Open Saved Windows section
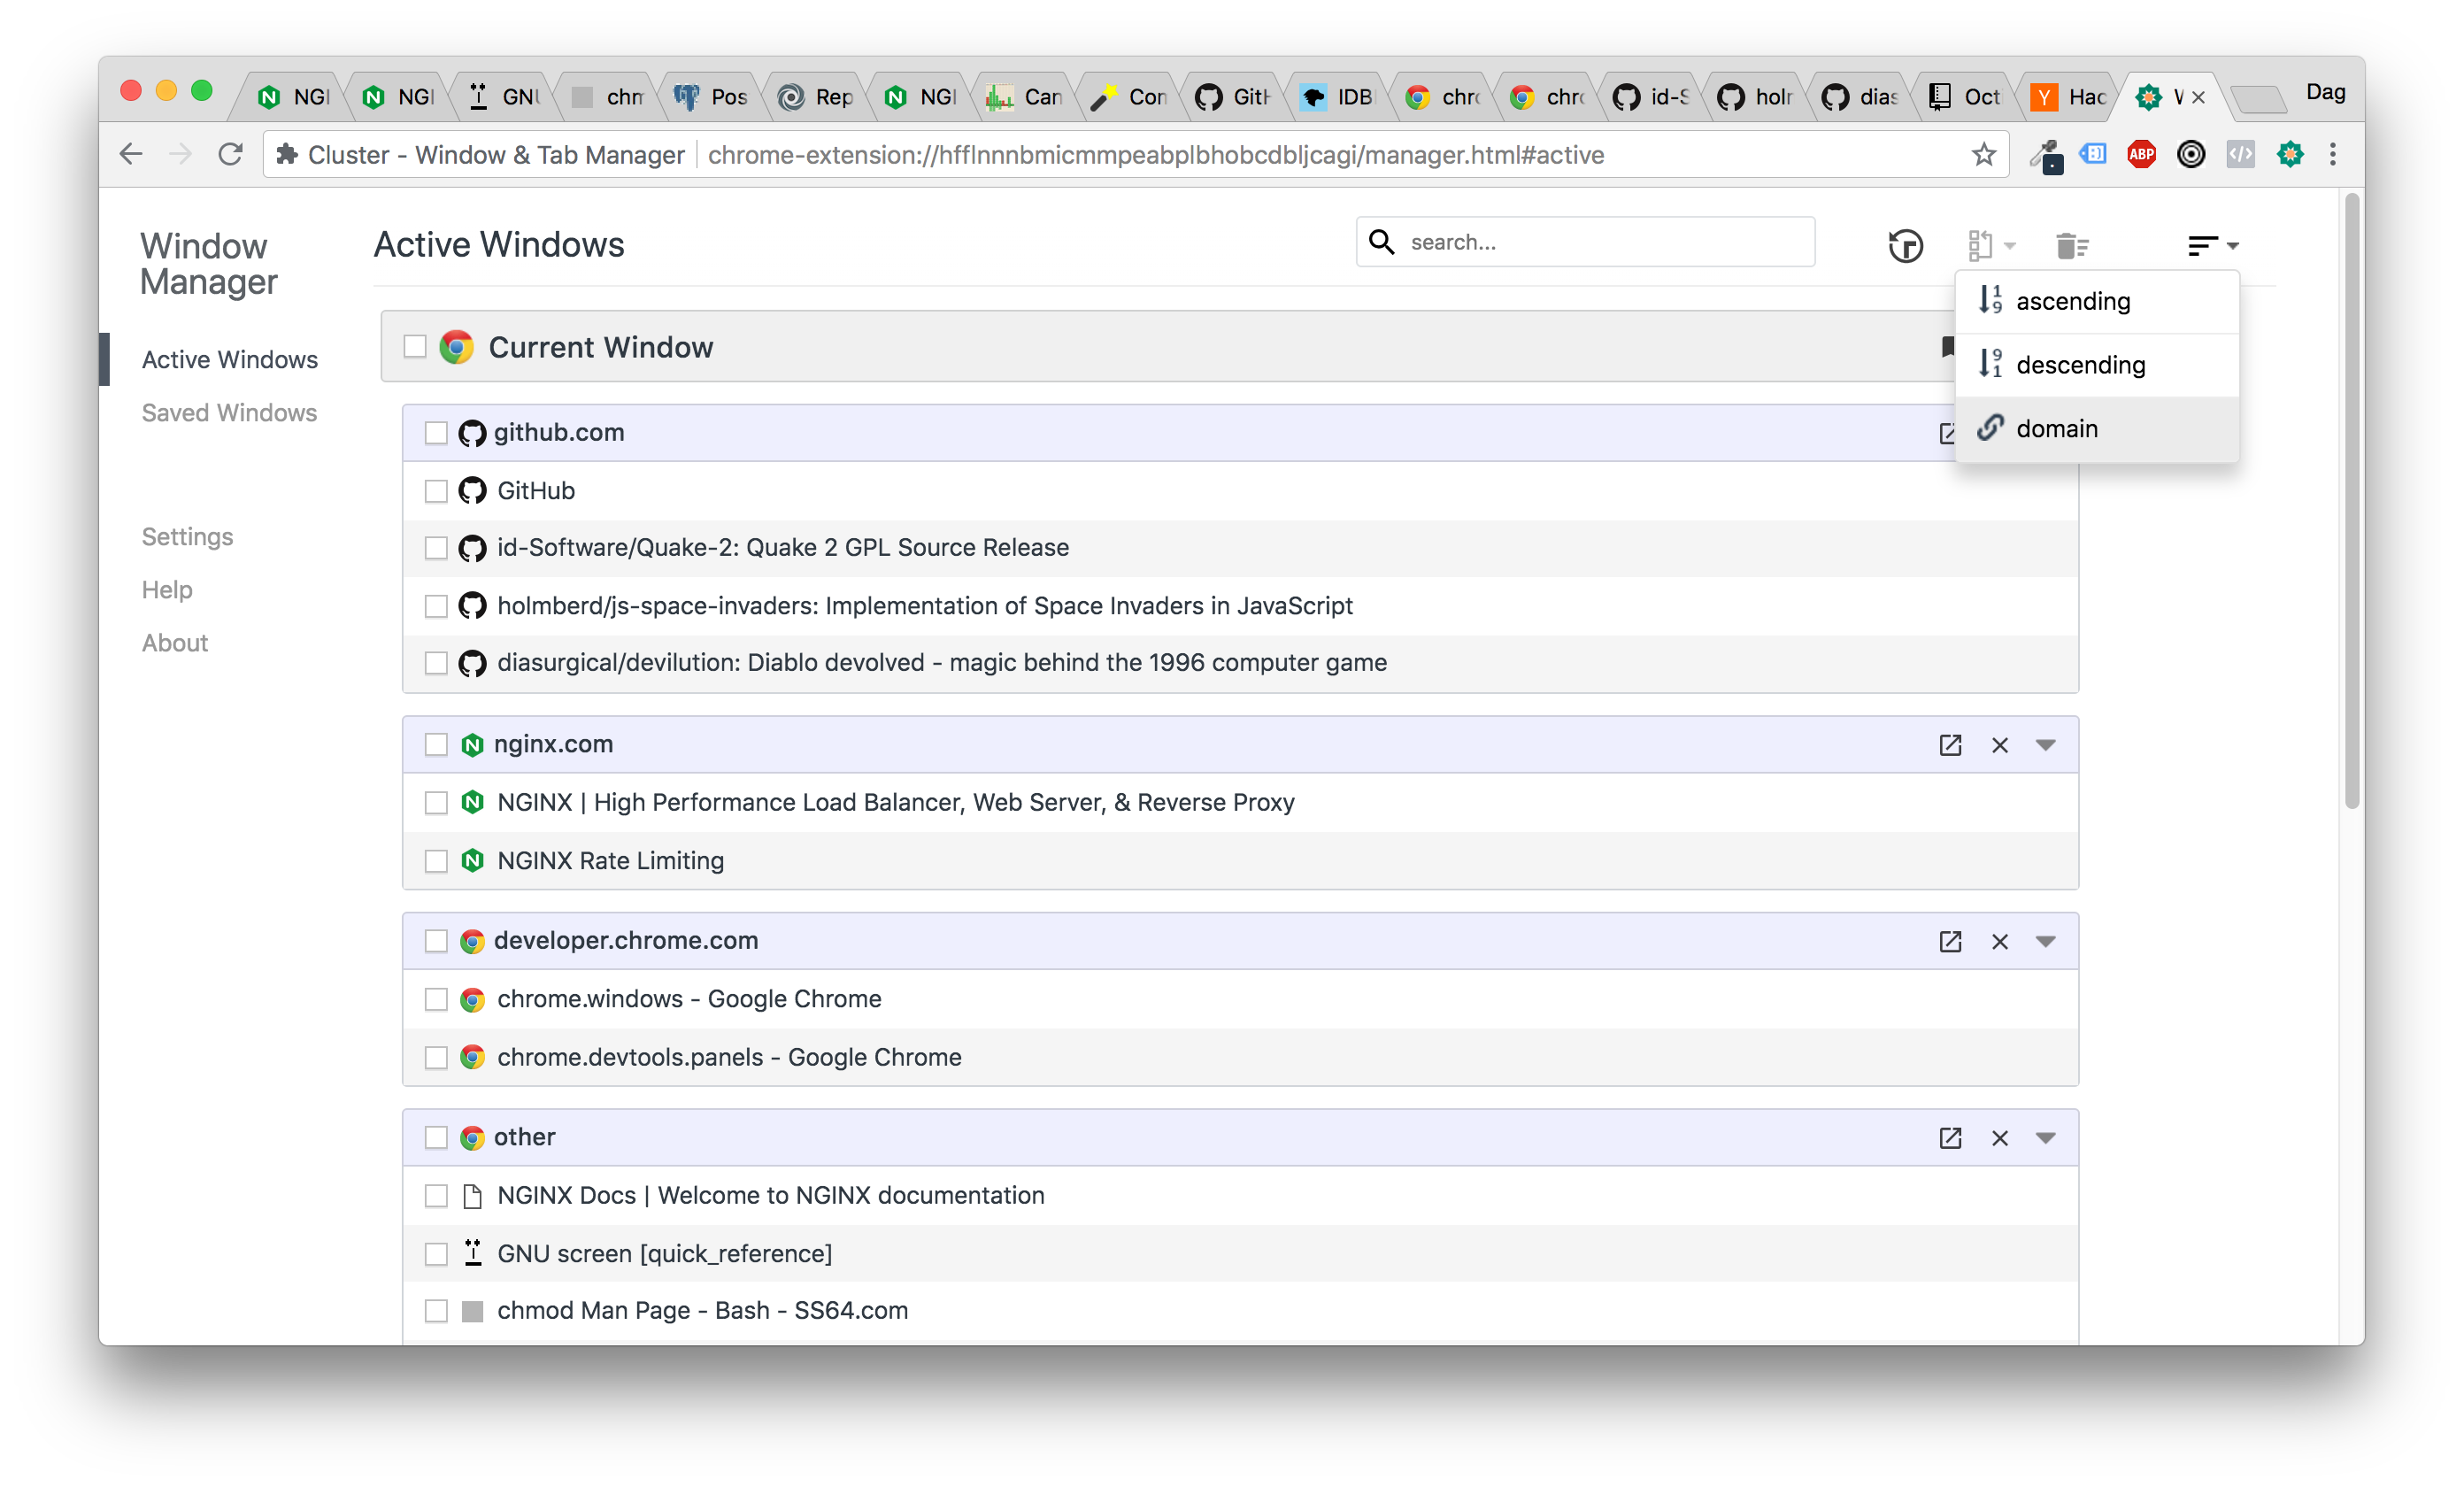Screen dimensions: 2464x1487 [229, 412]
